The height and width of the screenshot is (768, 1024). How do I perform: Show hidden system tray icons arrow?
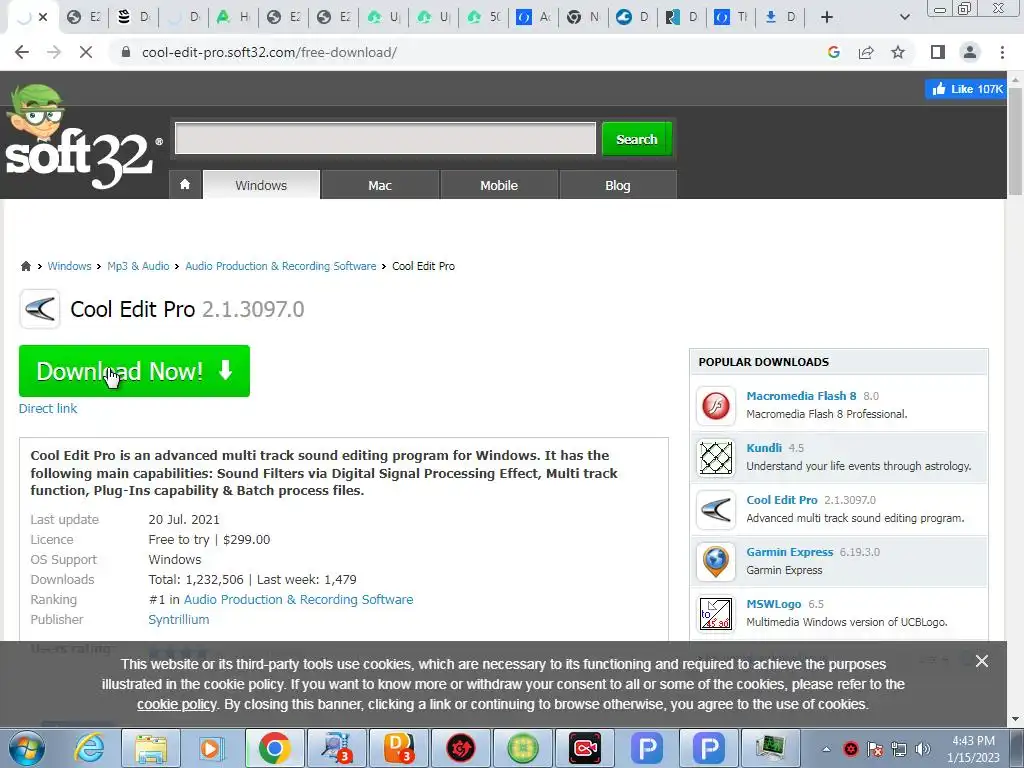[826, 749]
